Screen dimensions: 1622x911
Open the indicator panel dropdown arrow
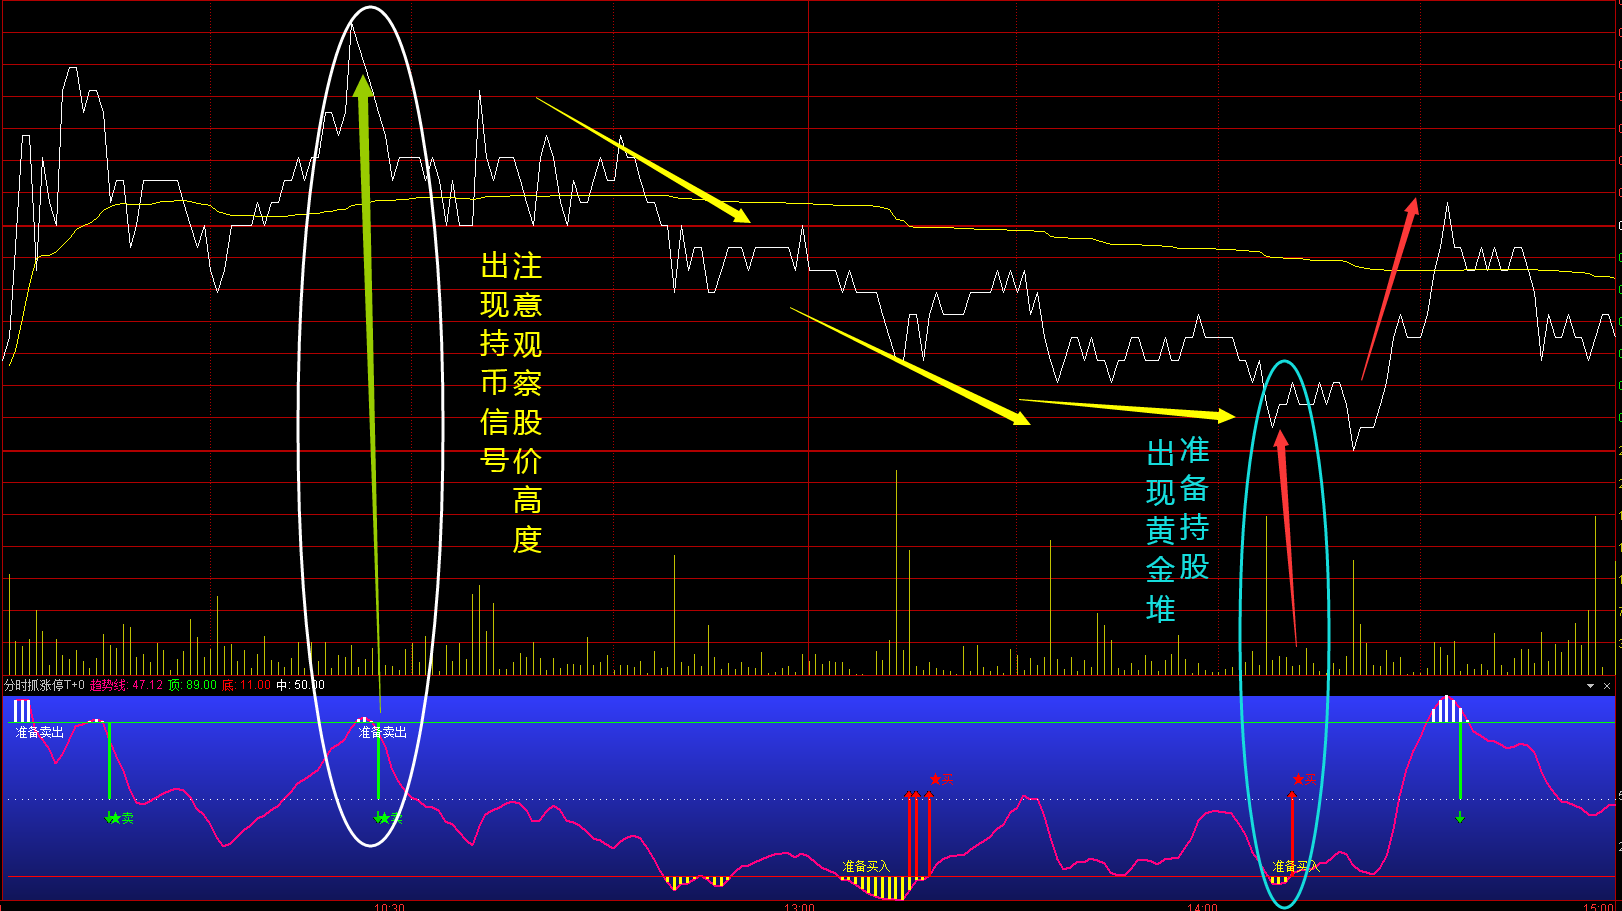pyautogui.click(x=1590, y=686)
